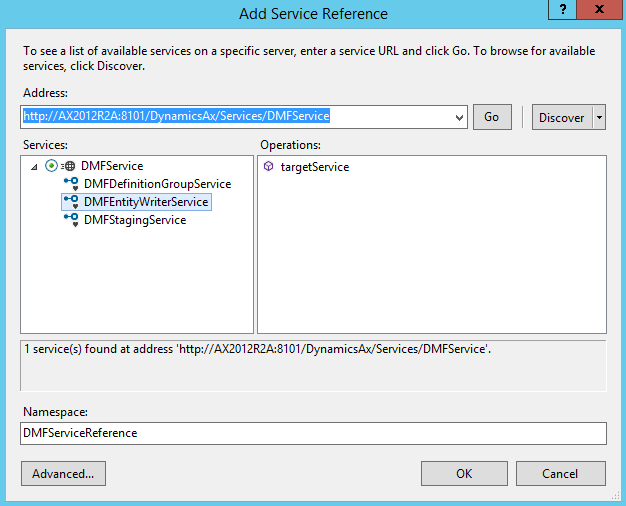This screenshot has width=626, height=506.
Task: Confirm with the OK button
Action: (464, 473)
